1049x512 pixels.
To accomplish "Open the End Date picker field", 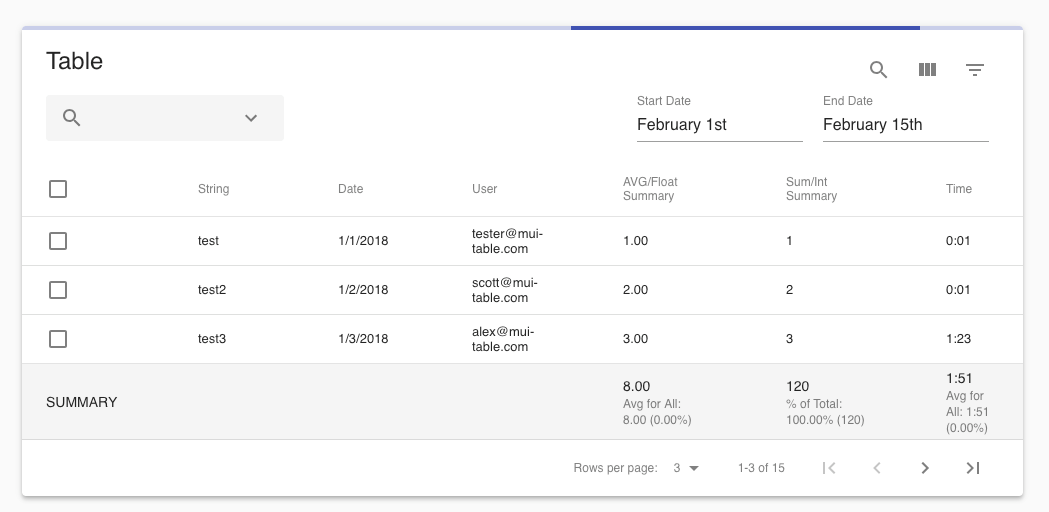I will [905, 125].
